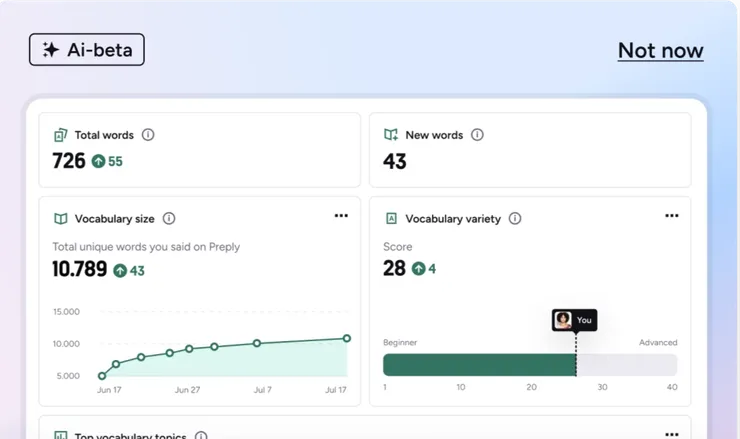
Task: Click the New words book icon
Action: click(x=391, y=135)
